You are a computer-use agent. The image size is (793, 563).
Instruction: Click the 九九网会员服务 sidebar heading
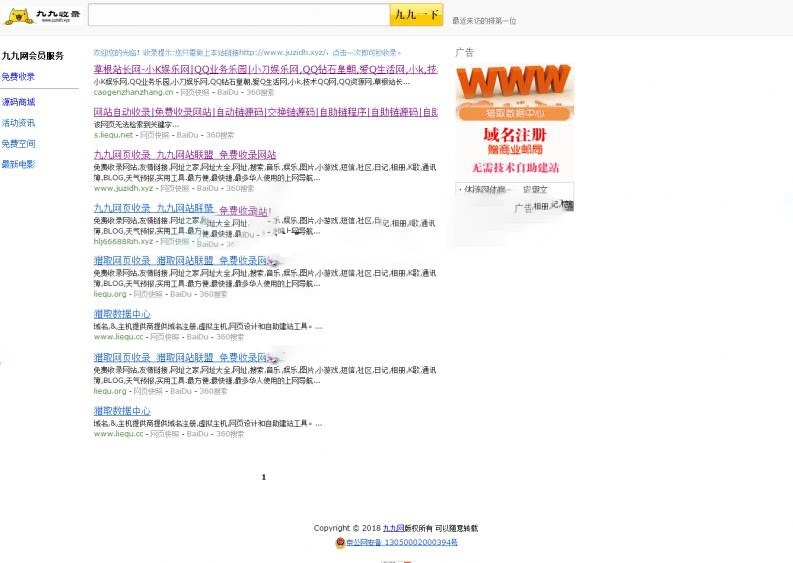pyautogui.click(x=33, y=56)
